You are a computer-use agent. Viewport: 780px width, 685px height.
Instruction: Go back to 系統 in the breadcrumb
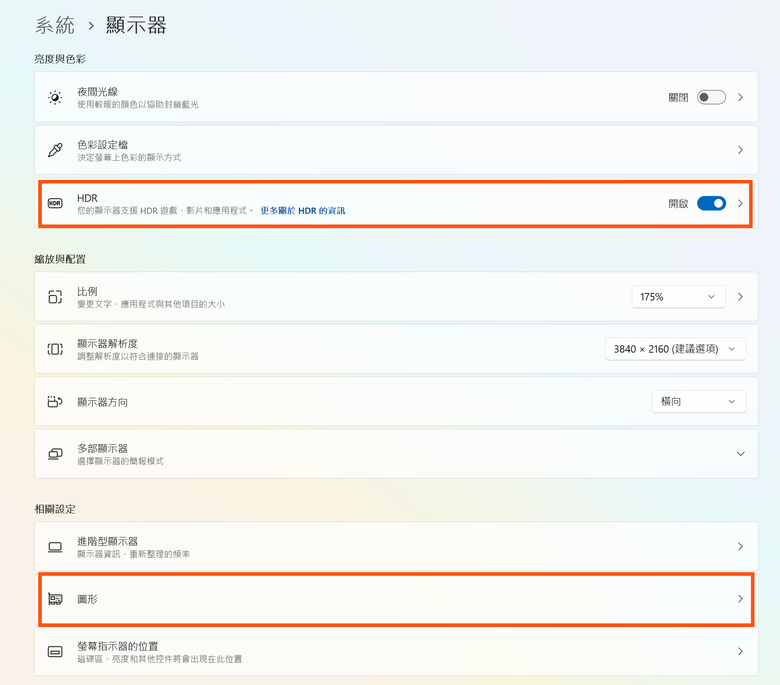[x=55, y=25]
